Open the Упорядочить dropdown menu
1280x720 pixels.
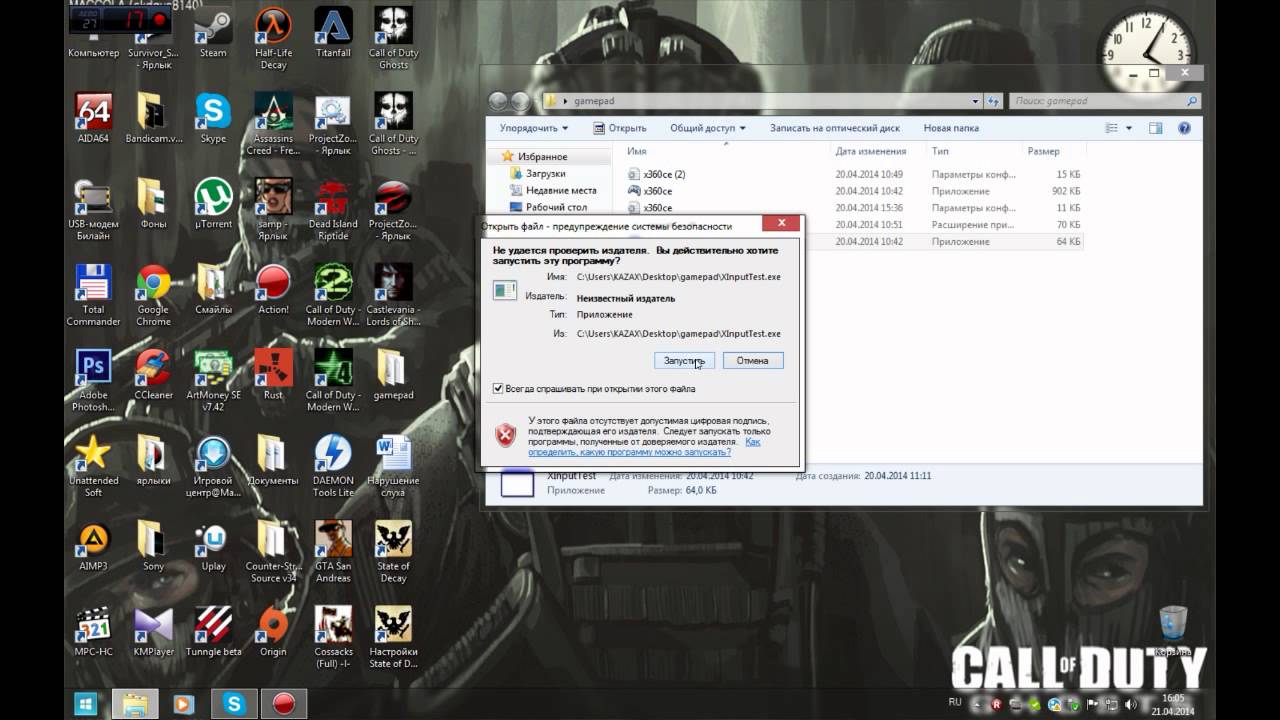(533, 128)
